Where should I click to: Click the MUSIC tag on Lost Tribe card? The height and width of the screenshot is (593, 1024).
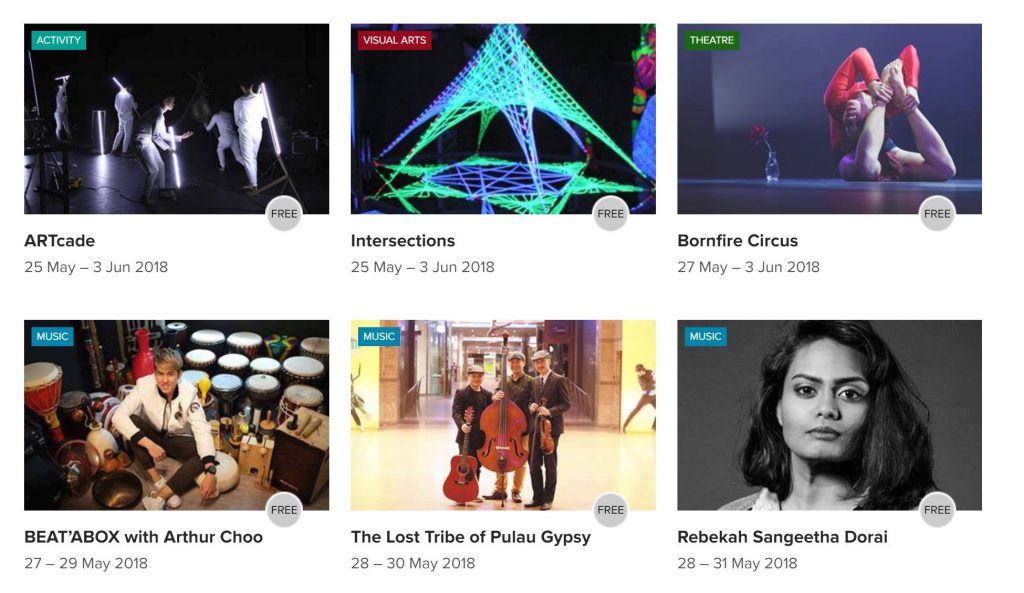tap(379, 336)
